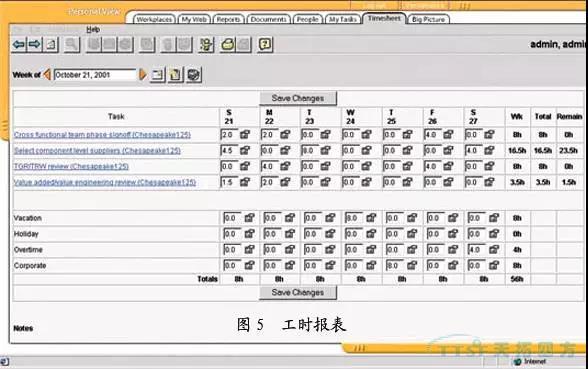Open the Help menu
Viewport: 588px width, 369px height.
[x=93, y=29]
